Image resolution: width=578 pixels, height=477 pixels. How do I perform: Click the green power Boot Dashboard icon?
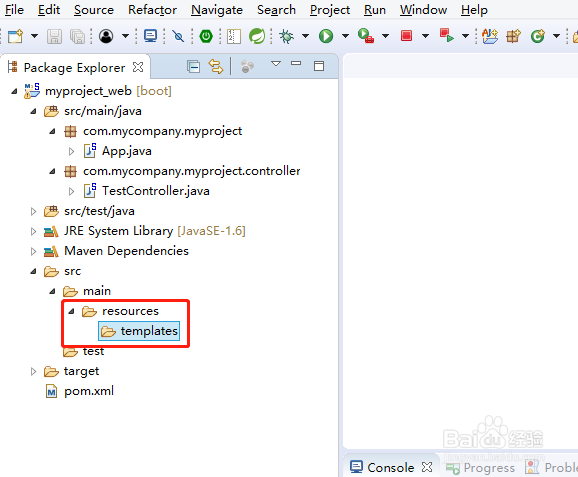pos(206,36)
